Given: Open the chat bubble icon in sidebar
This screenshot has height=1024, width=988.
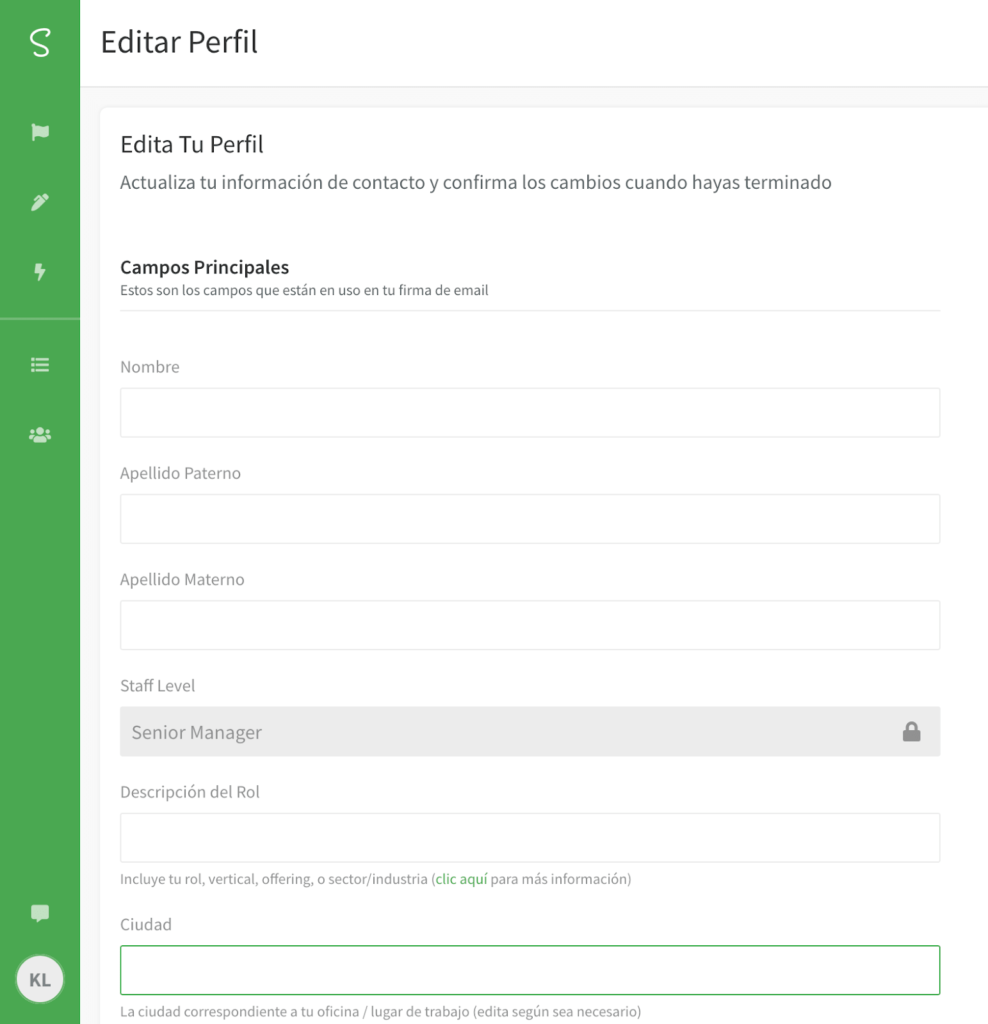Looking at the screenshot, I should [x=40, y=913].
